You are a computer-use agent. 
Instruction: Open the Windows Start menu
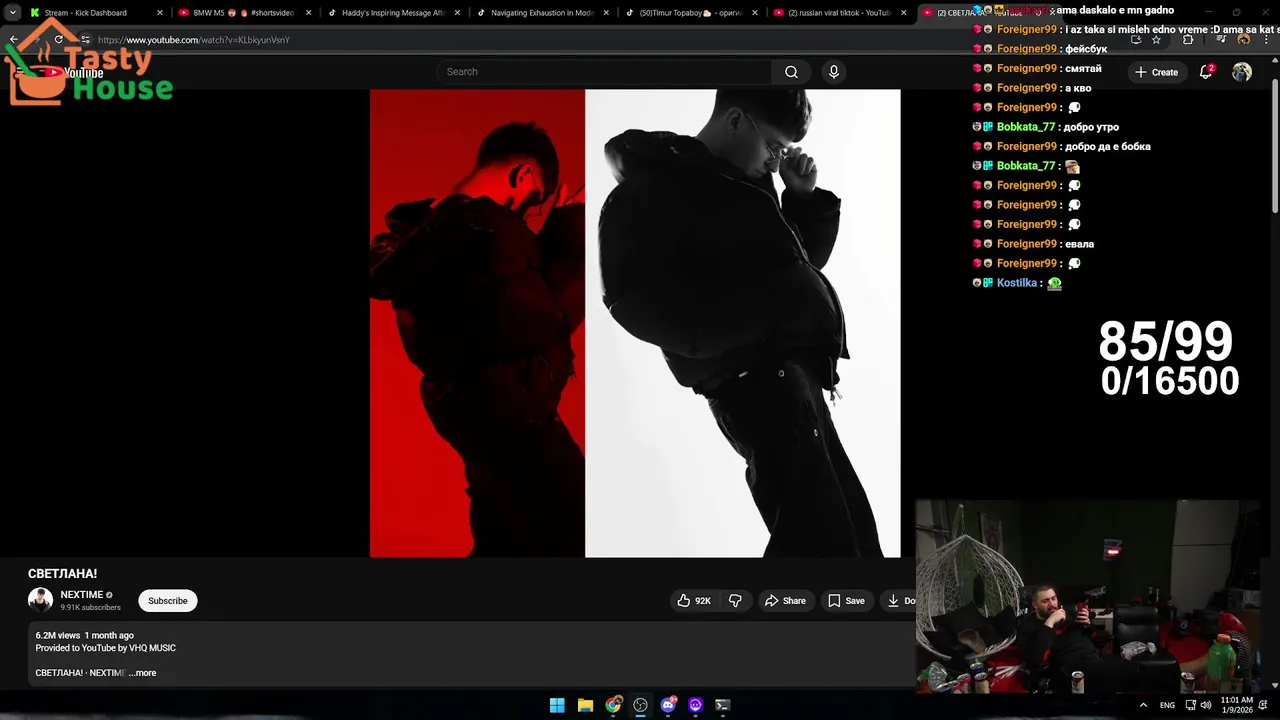557,705
